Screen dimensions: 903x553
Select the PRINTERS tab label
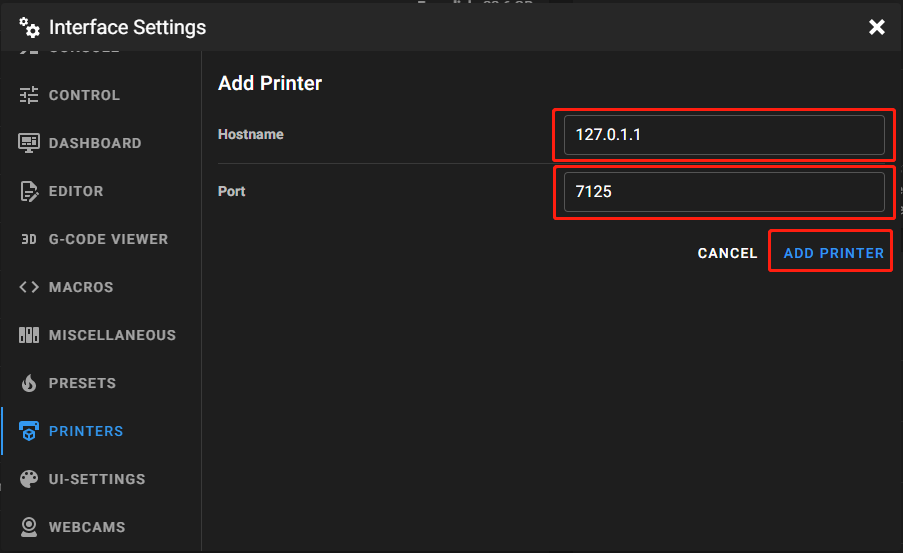click(86, 431)
